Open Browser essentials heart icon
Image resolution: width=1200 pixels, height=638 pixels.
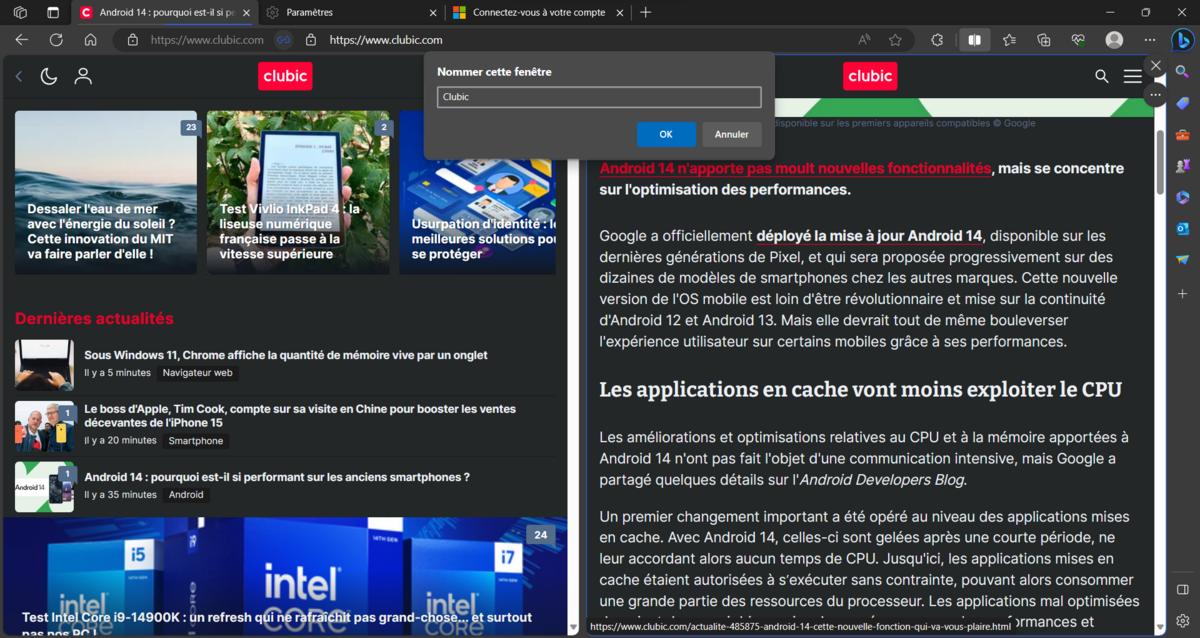point(1077,40)
